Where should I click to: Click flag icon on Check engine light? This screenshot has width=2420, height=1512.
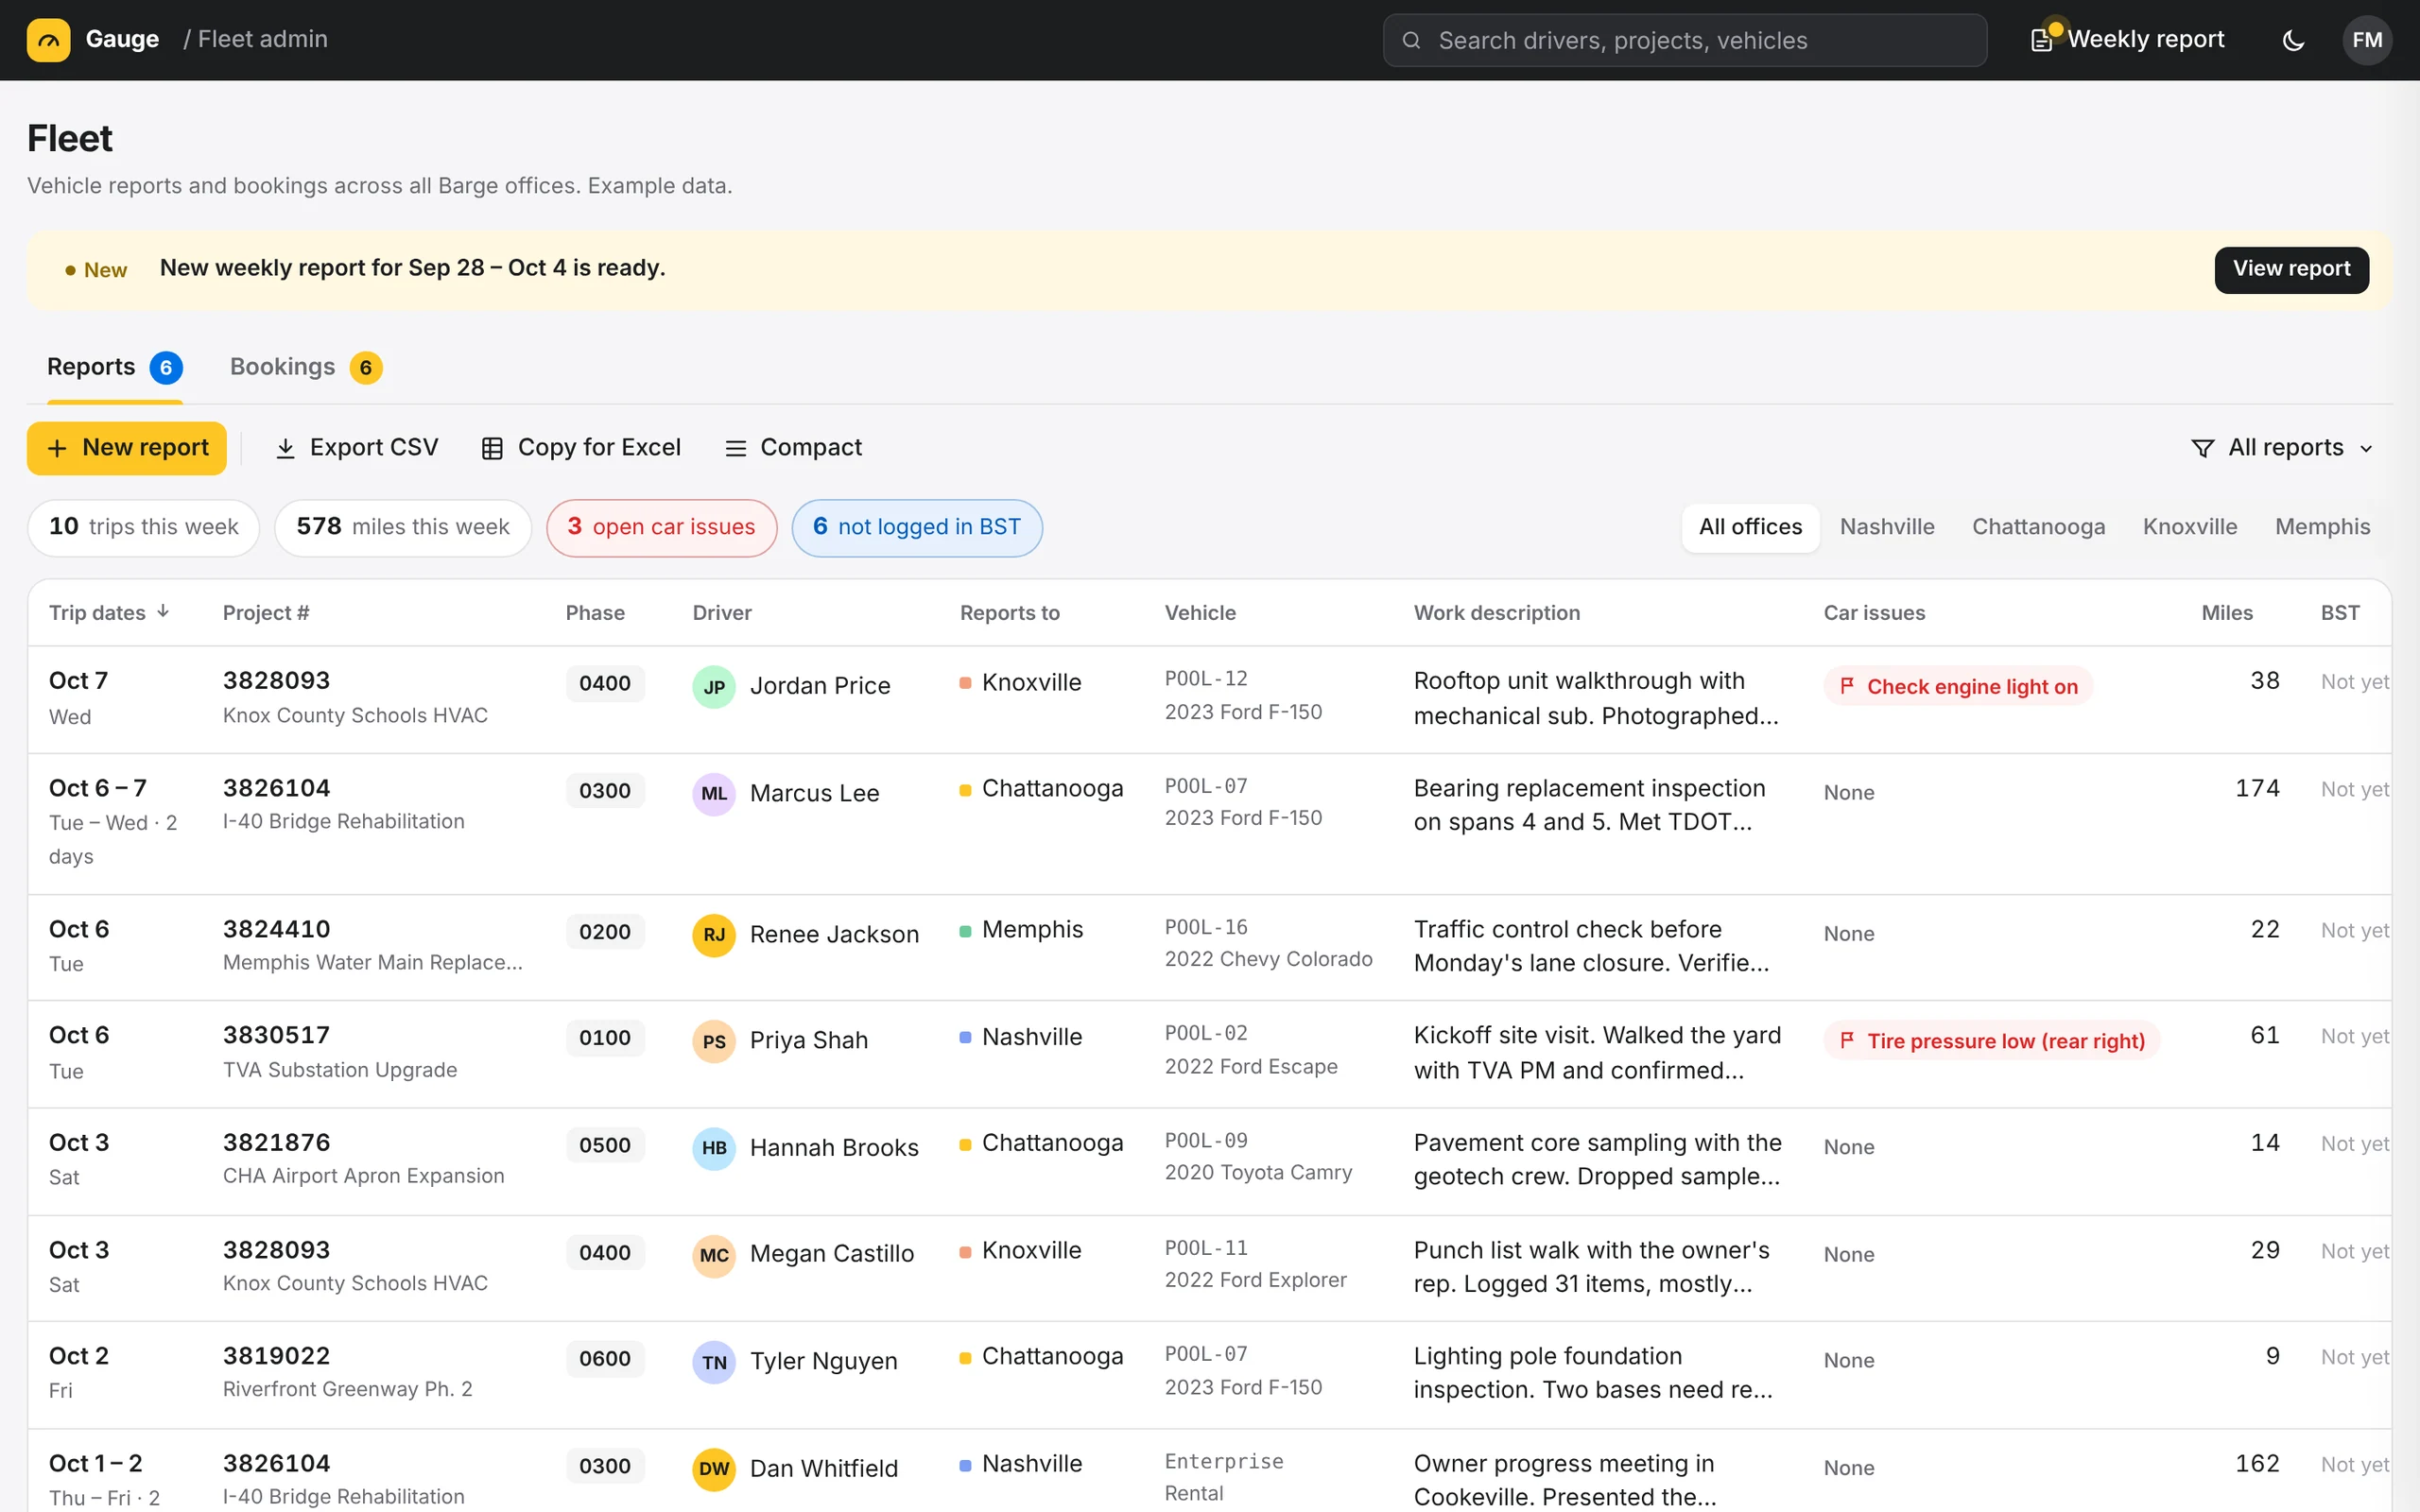click(x=1847, y=686)
